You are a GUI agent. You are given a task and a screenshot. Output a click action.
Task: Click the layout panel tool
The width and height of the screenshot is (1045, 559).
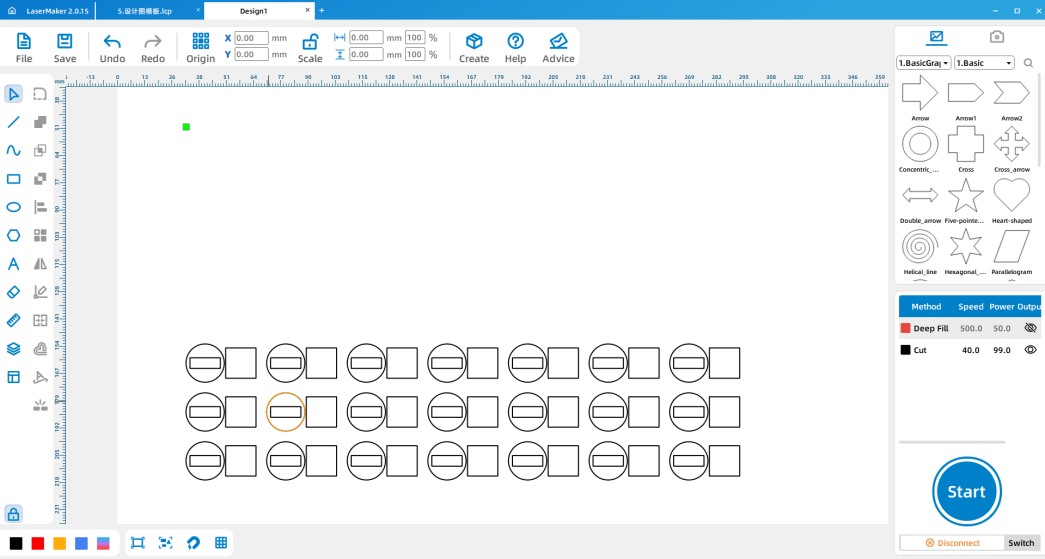click(13, 377)
